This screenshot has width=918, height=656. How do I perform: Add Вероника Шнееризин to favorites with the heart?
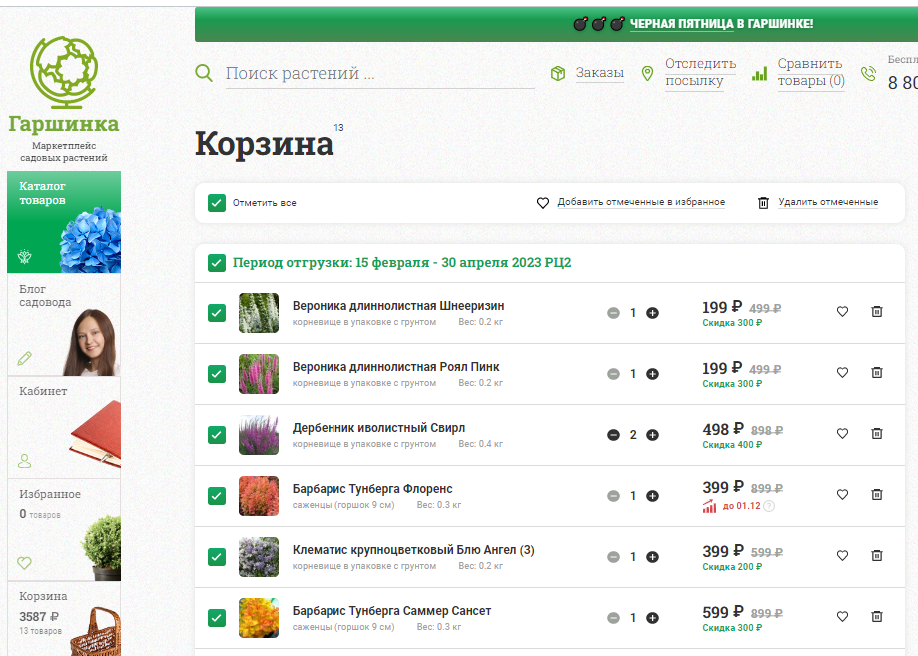click(x=842, y=312)
